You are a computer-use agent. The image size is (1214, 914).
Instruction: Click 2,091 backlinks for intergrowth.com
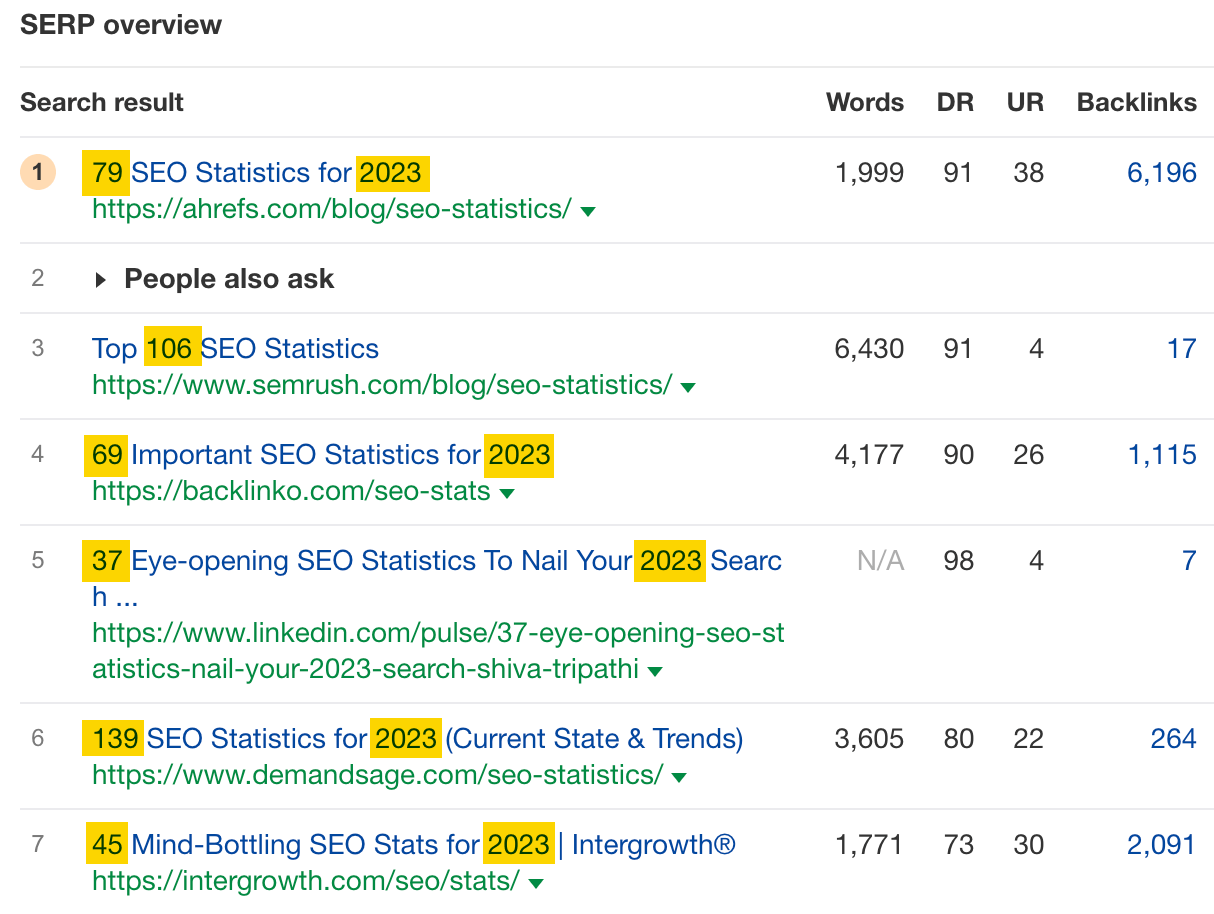[1160, 845]
